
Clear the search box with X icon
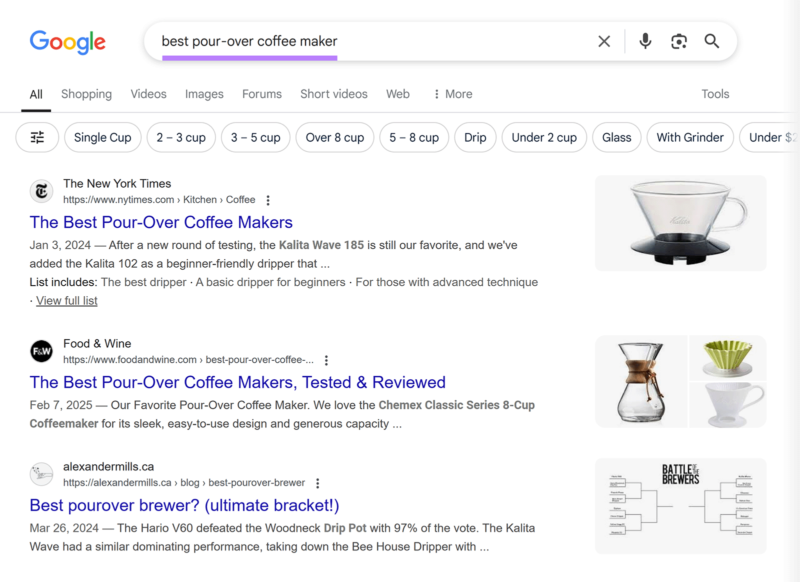[604, 41]
